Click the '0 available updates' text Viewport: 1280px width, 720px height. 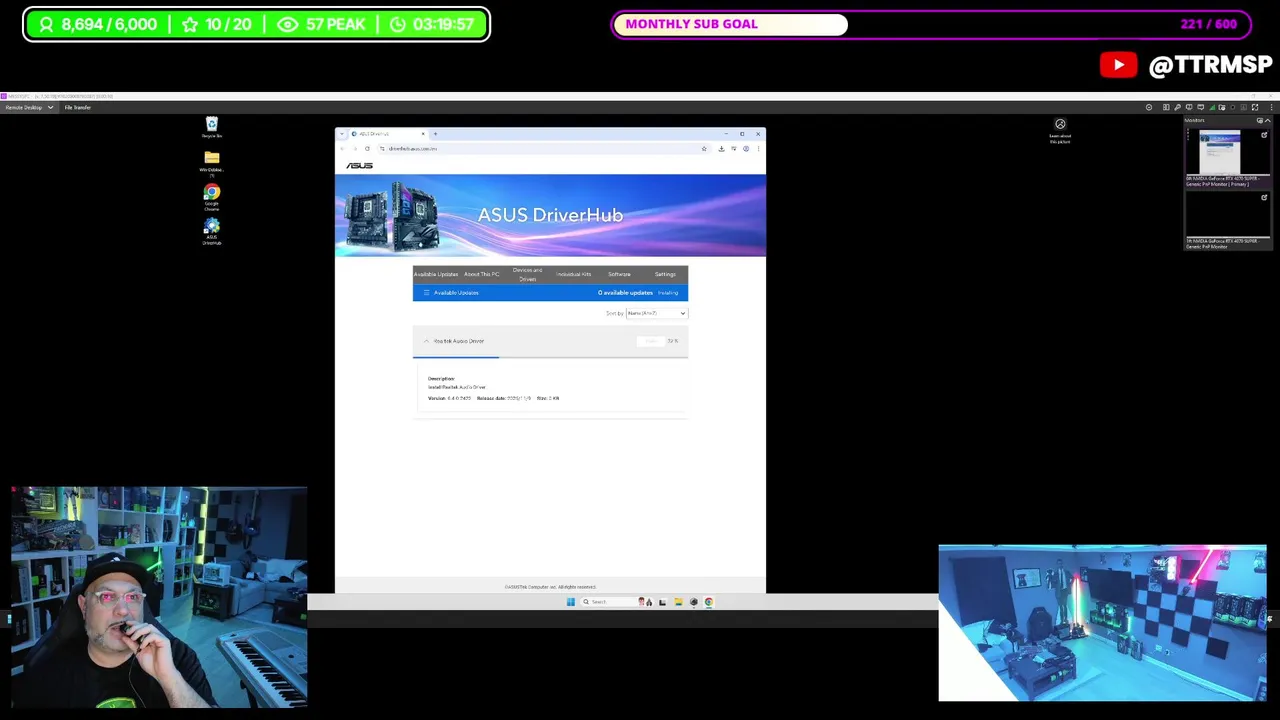pos(625,293)
